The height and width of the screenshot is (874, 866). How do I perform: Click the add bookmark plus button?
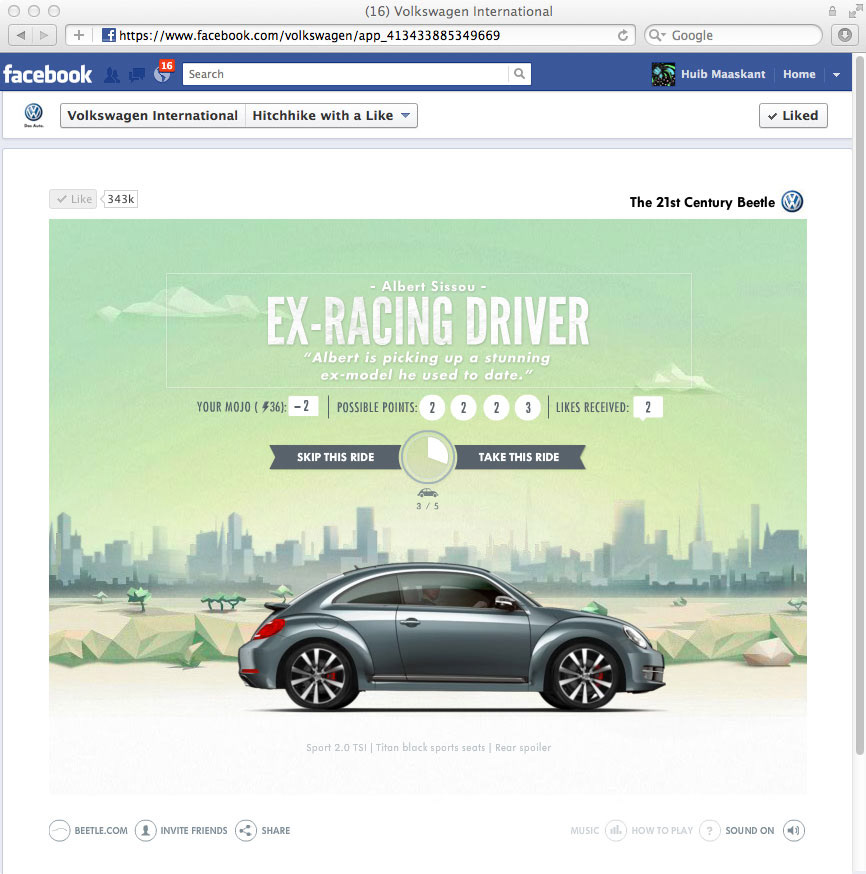79,35
